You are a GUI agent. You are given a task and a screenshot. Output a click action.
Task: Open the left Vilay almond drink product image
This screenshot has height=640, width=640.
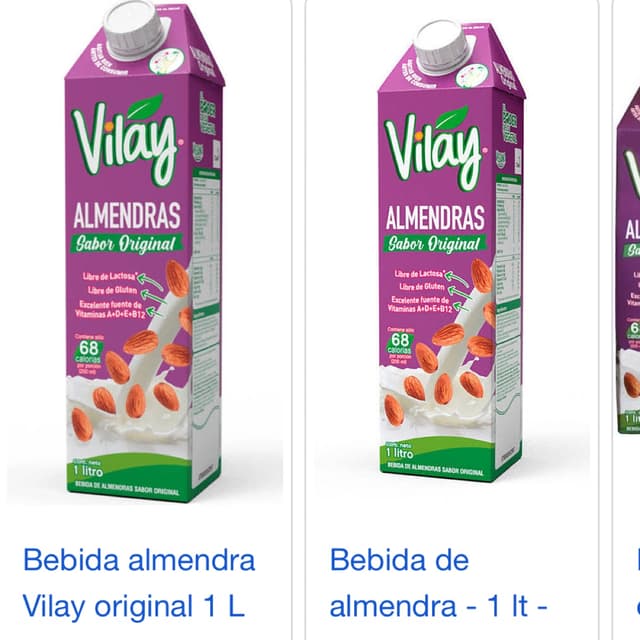[144, 253]
